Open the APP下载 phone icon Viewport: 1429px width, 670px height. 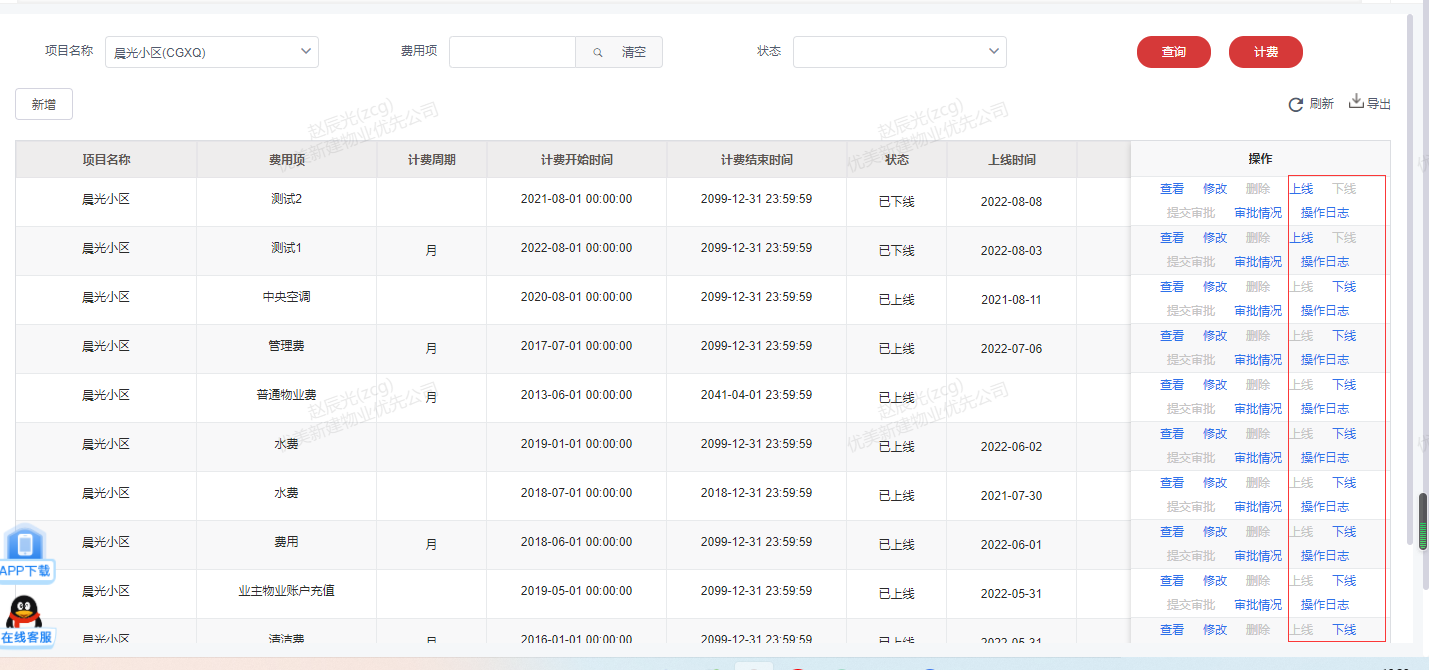tap(24, 545)
